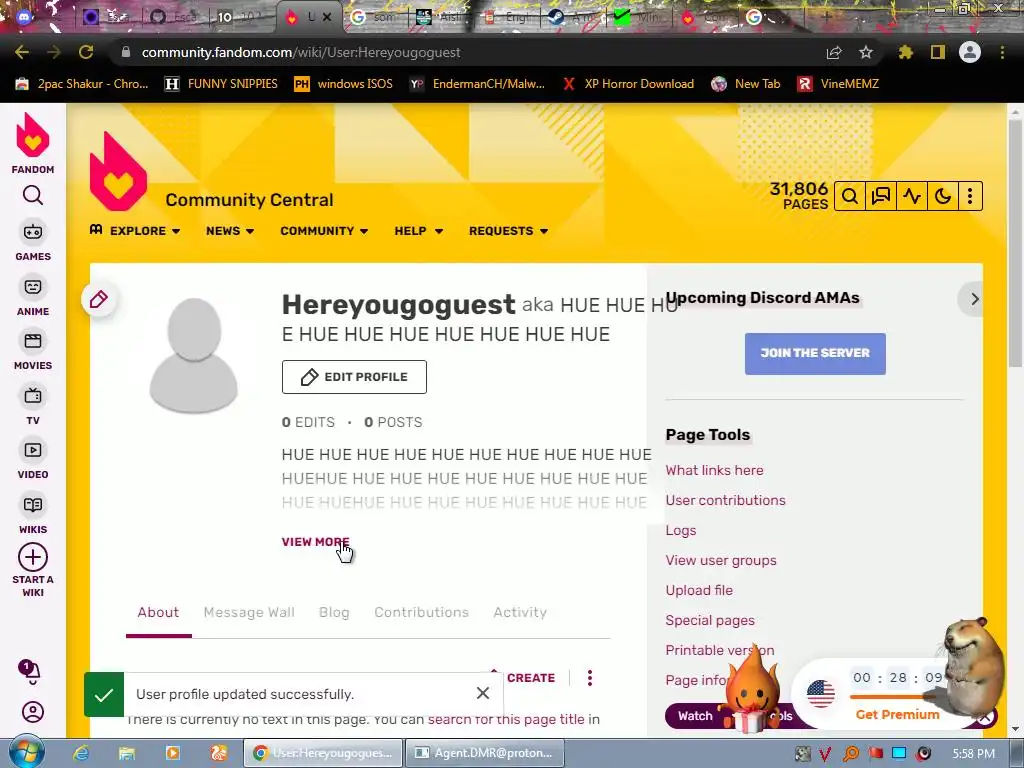Open the Logs link
Image resolution: width=1024 pixels, height=768 pixels.
tap(680, 530)
